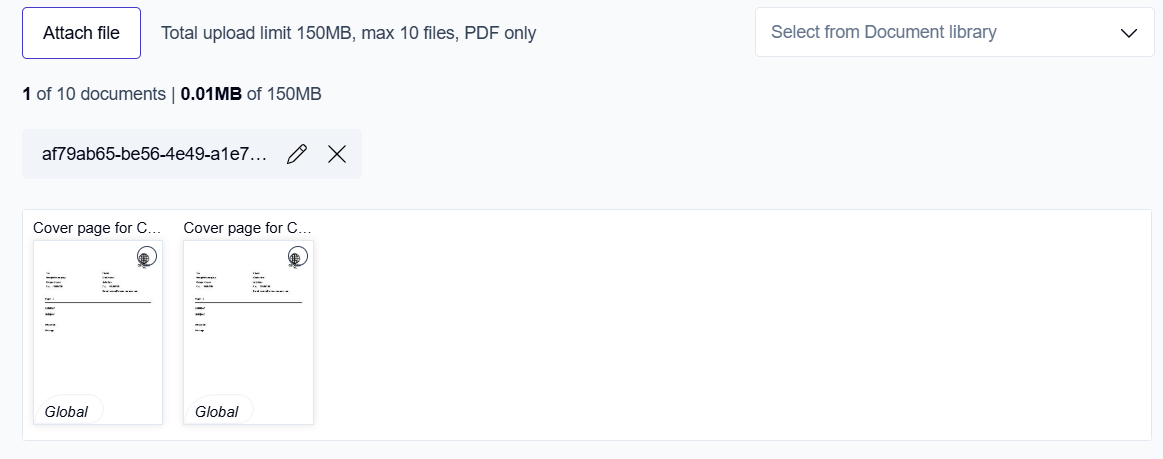Click the Attach file button

point(81,33)
